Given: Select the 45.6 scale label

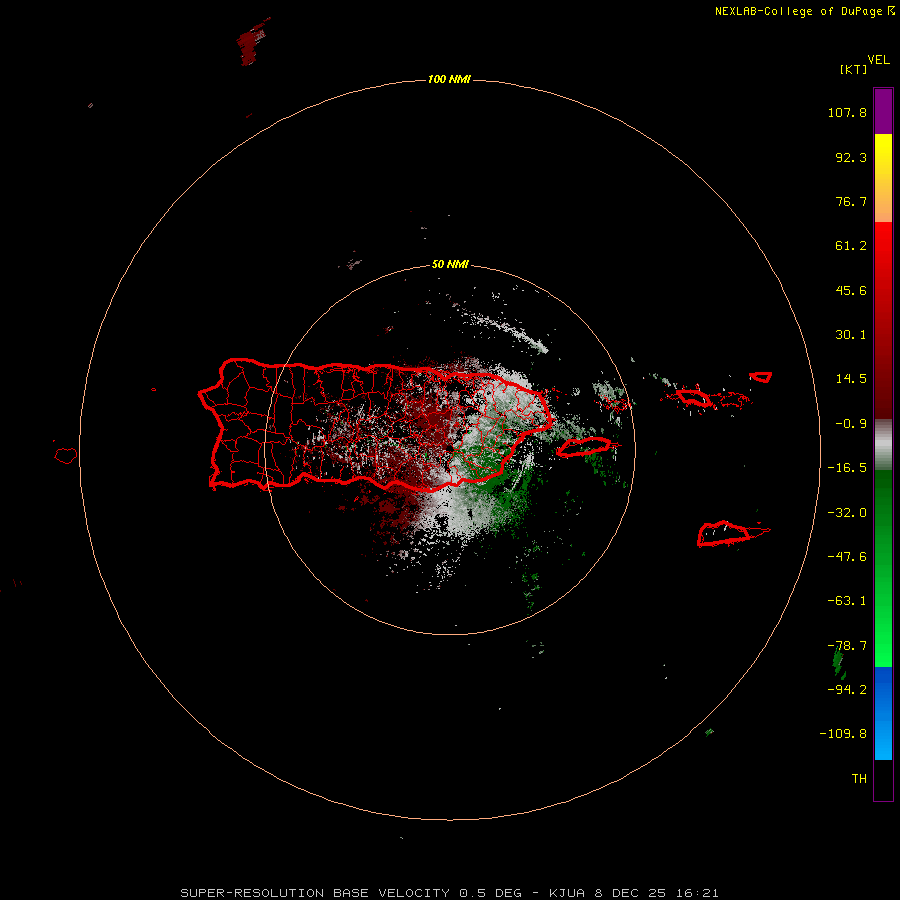Looking at the screenshot, I should (851, 290).
